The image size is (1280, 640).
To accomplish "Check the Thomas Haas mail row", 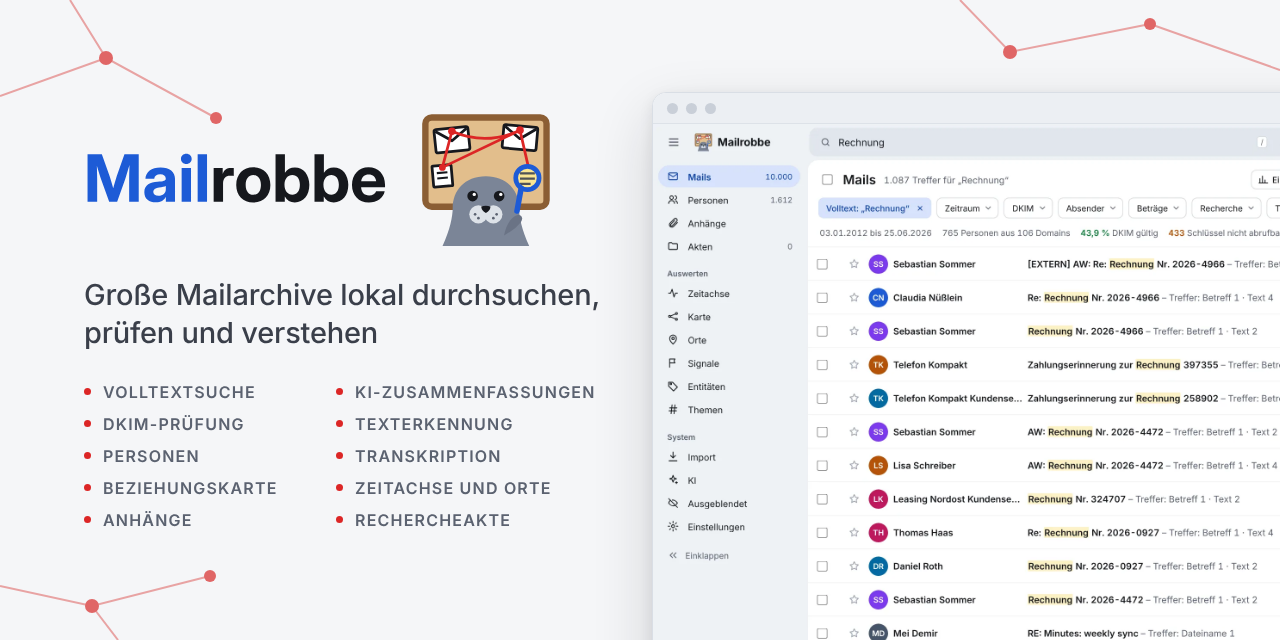I will point(822,533).
